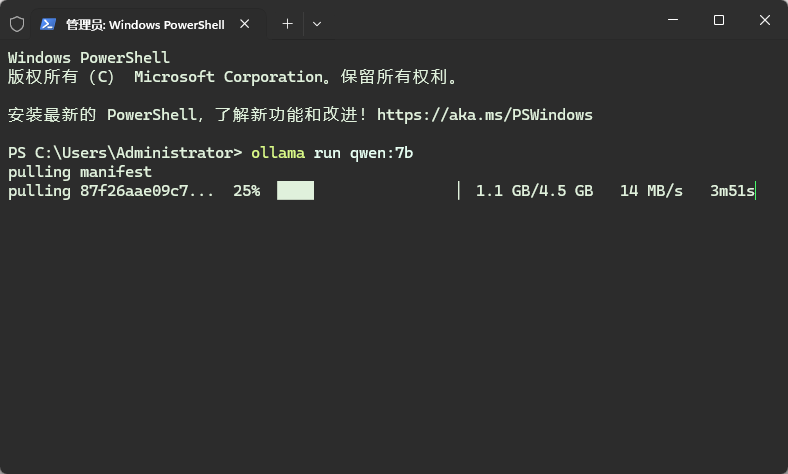Click the Microsoft Corporation copyright line
The image size is (788, 474).
click(x=232, y=77)
